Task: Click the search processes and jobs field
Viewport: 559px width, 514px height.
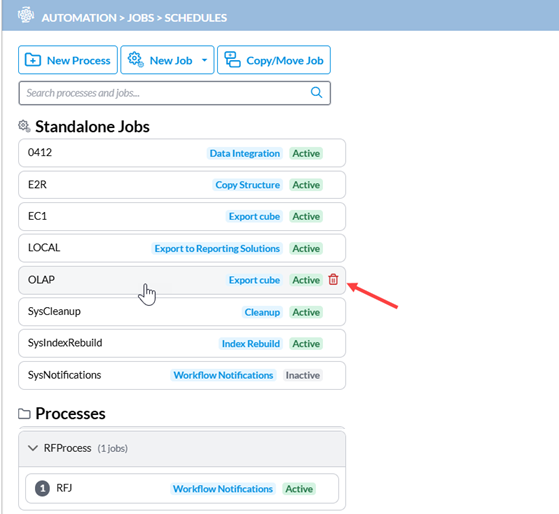Action: pos(174,93)
